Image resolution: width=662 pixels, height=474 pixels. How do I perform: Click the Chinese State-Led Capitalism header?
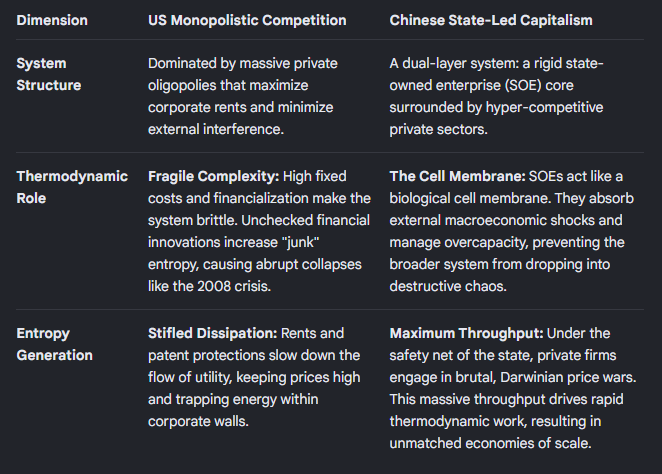tap(491, 20)
